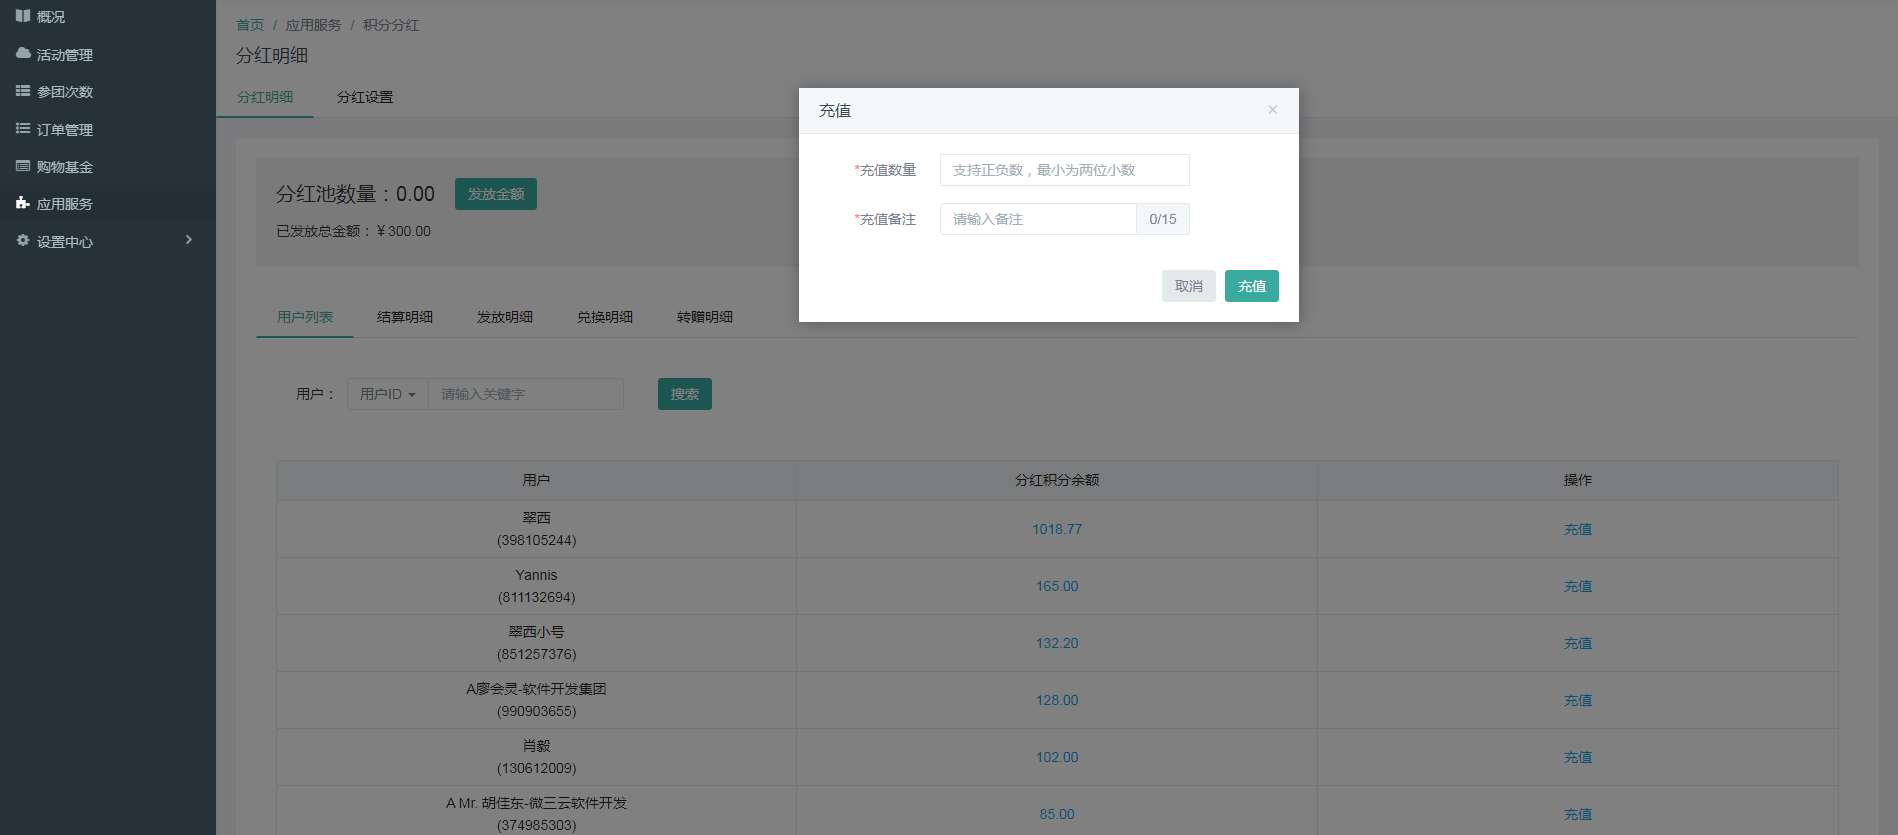Go to 应用服务 in the breadcrumb
This screenshot has height=835, width=1898.
[x=313, y=25]
